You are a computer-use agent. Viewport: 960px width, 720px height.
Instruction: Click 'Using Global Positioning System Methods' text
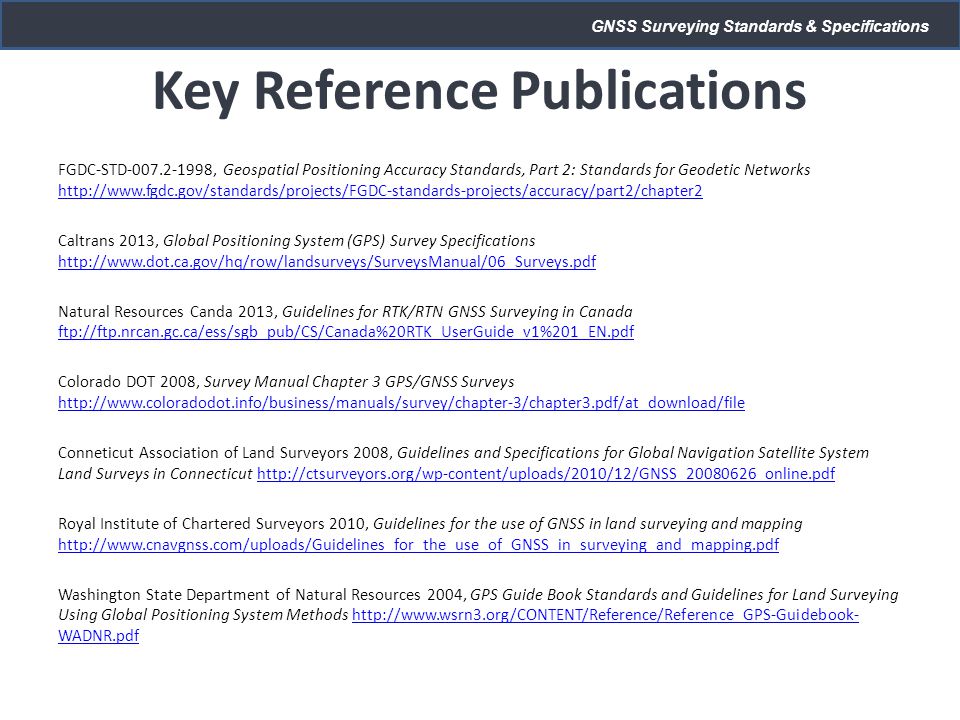click(203, 615)
